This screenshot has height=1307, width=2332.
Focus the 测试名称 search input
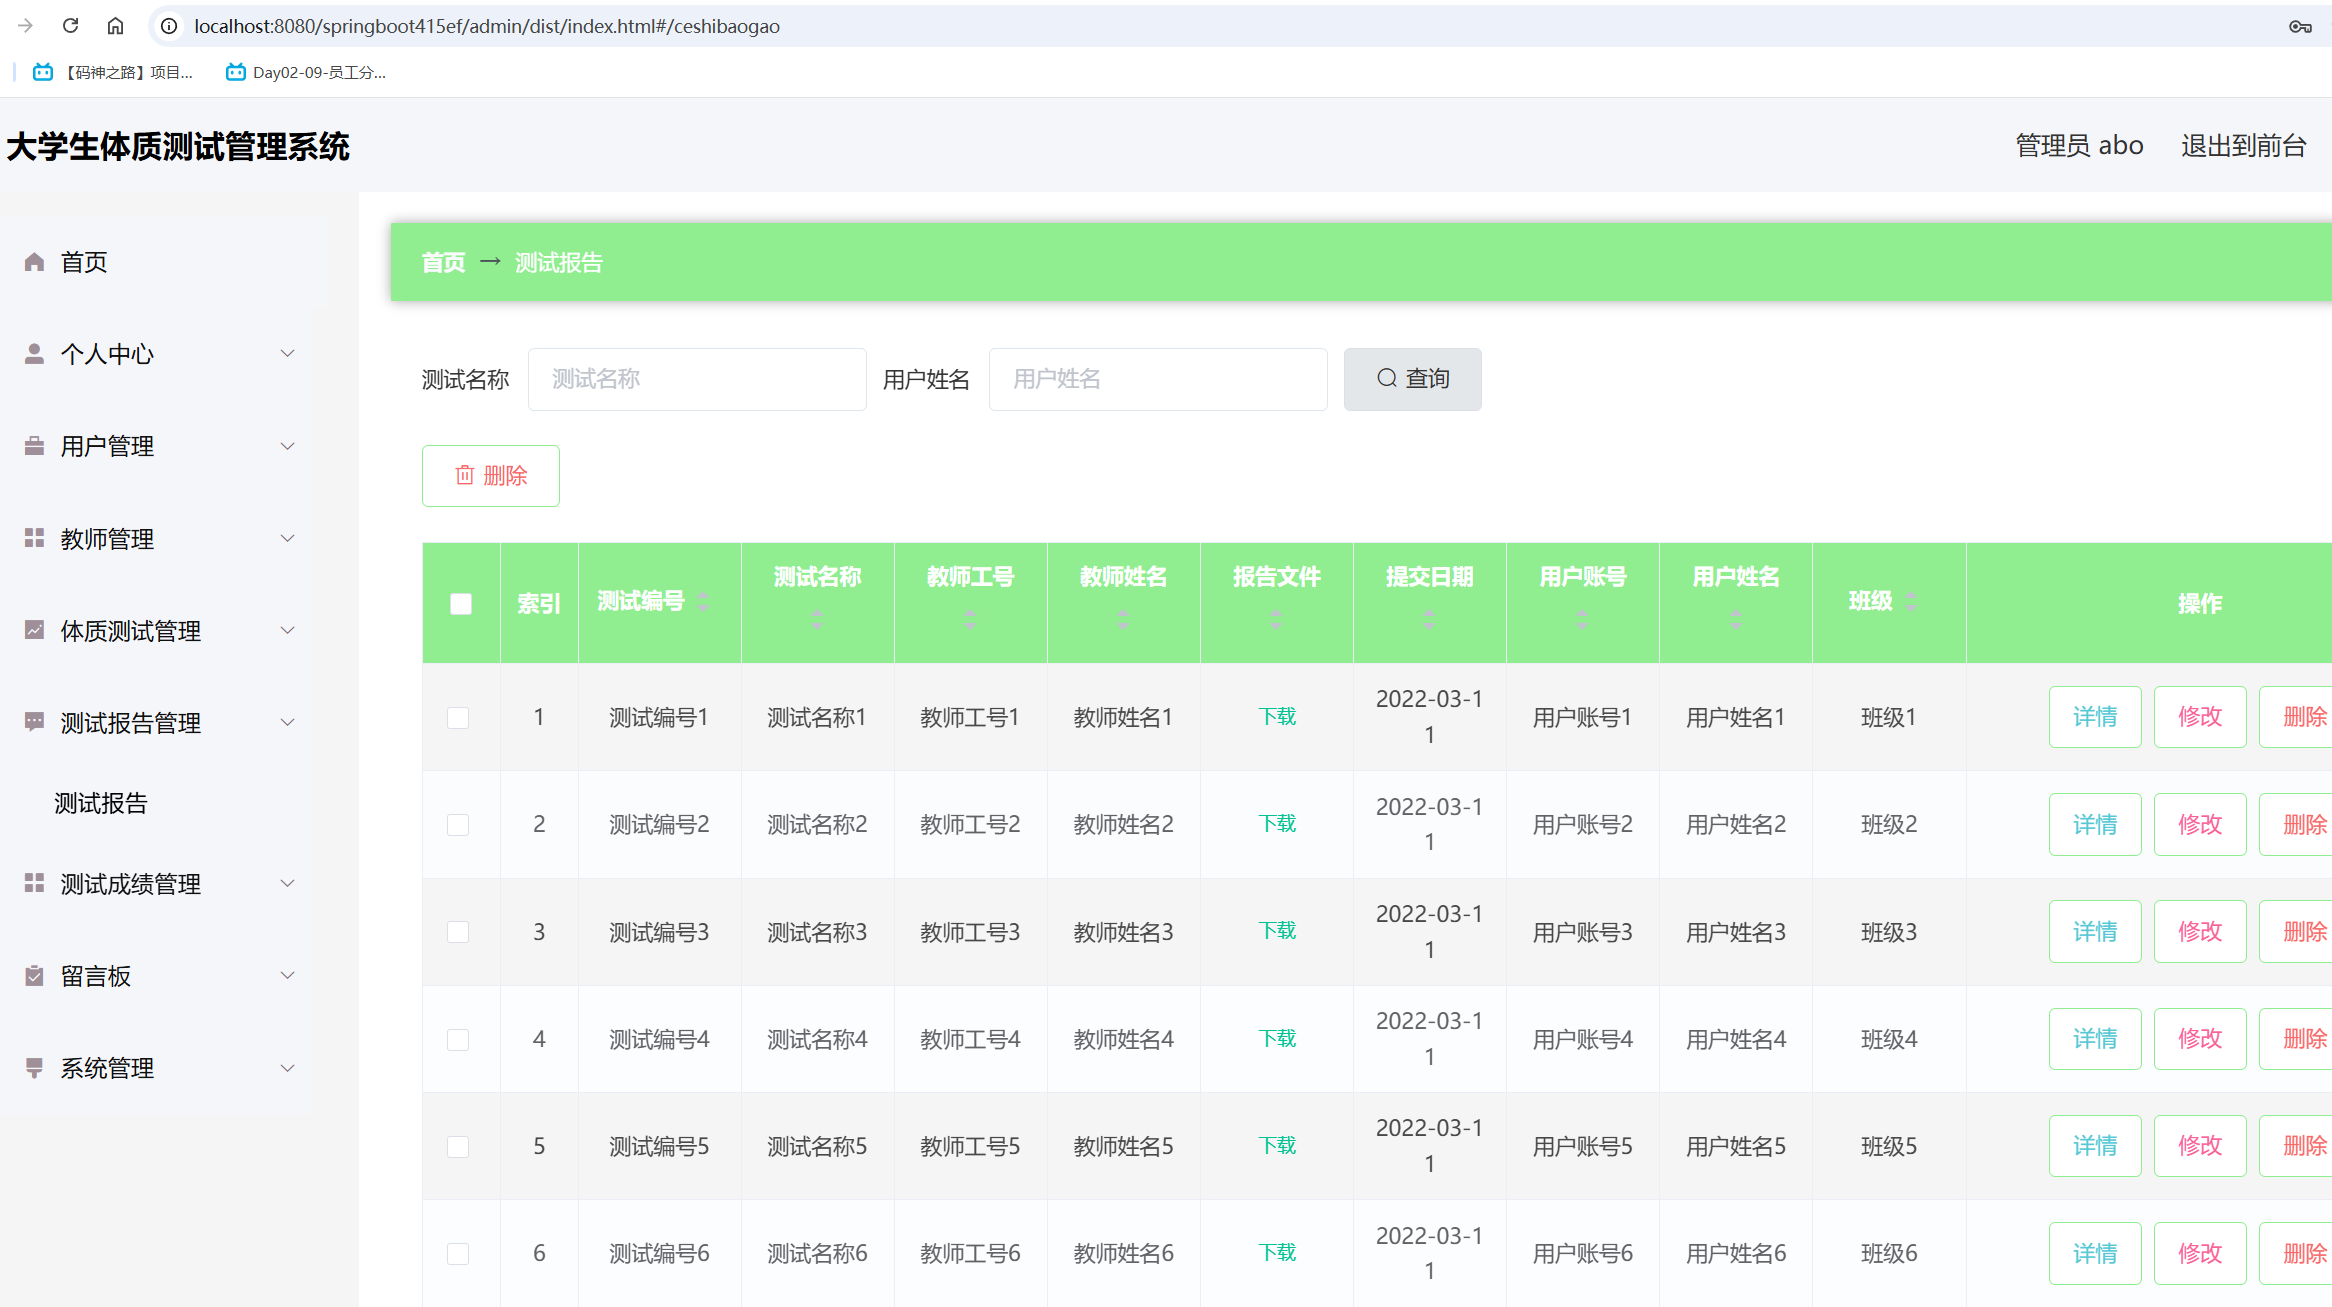(x=697, y=379)
